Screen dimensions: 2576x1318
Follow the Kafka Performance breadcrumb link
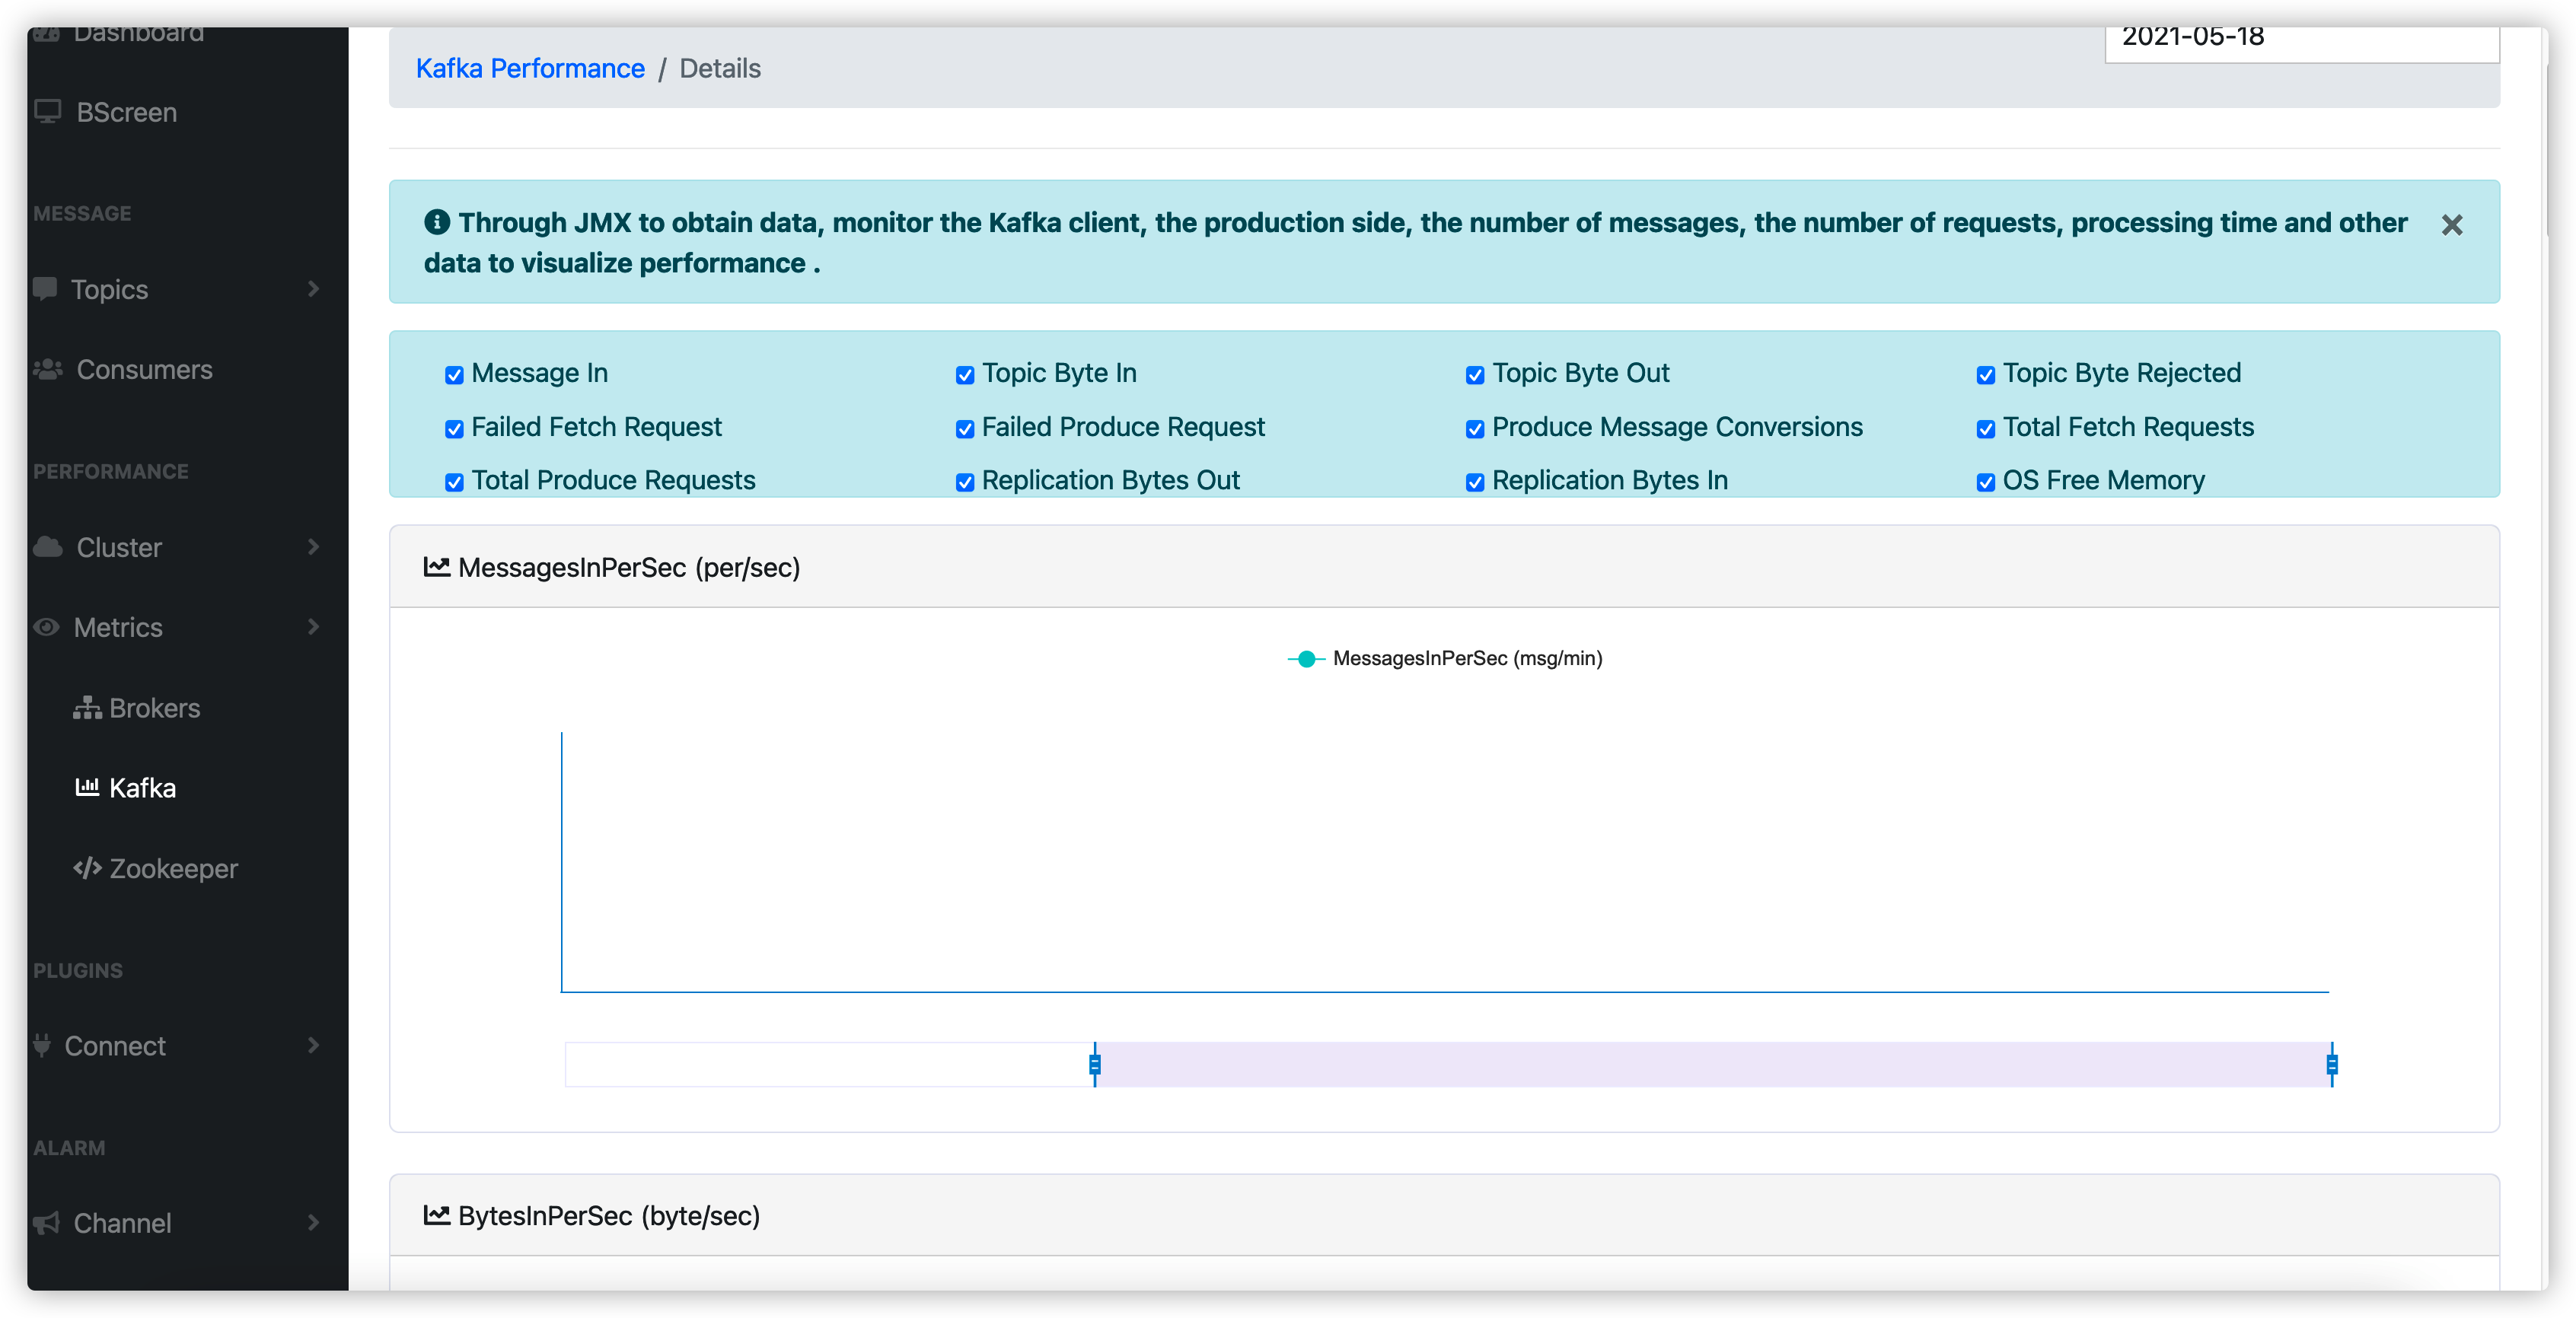(x=530, y=68)
